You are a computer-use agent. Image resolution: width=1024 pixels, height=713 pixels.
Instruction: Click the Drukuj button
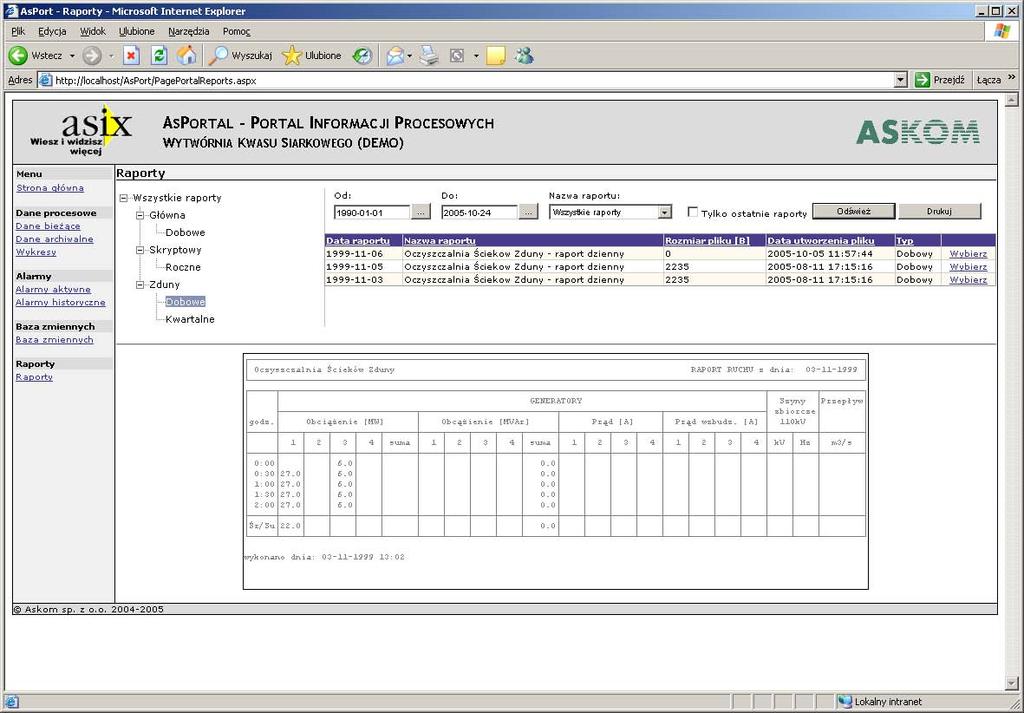tap(939, 212)
